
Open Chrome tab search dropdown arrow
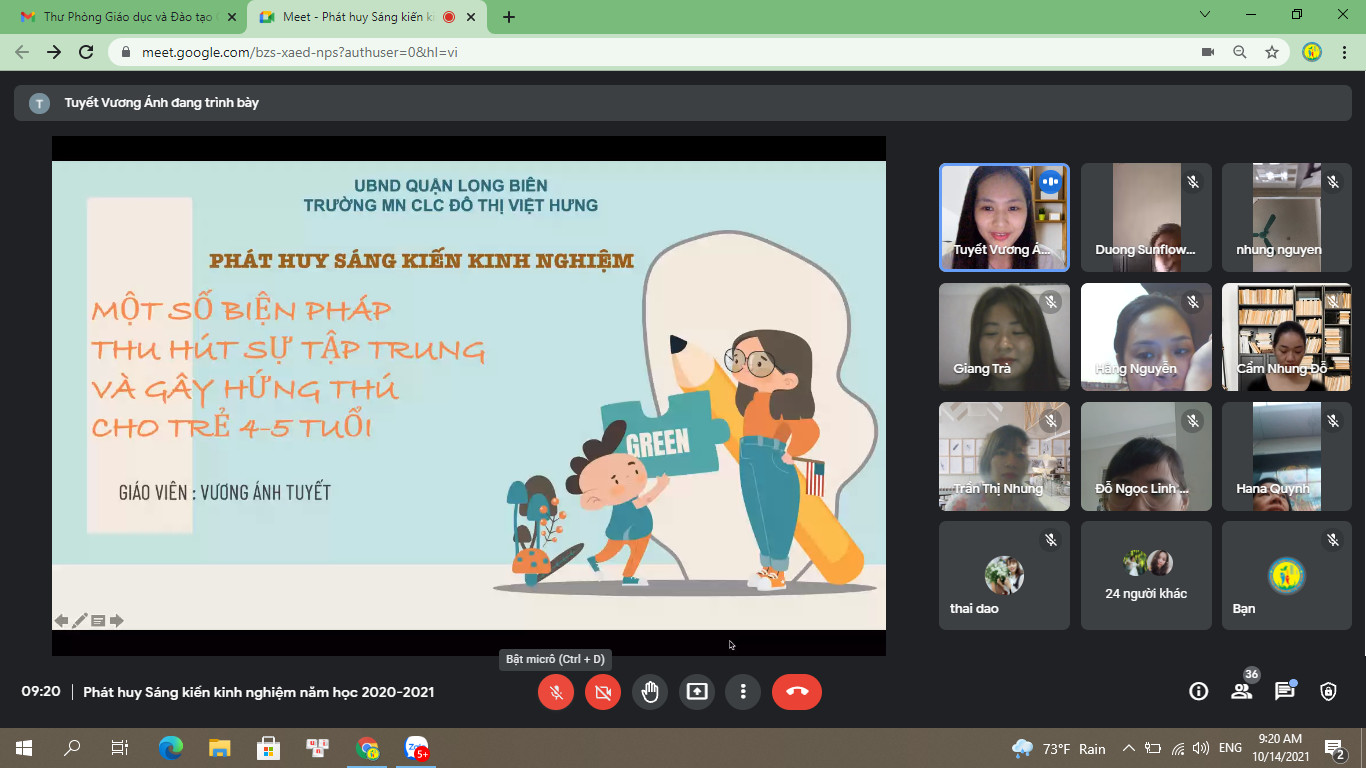pyautogui.click(x=1205, y=15)
